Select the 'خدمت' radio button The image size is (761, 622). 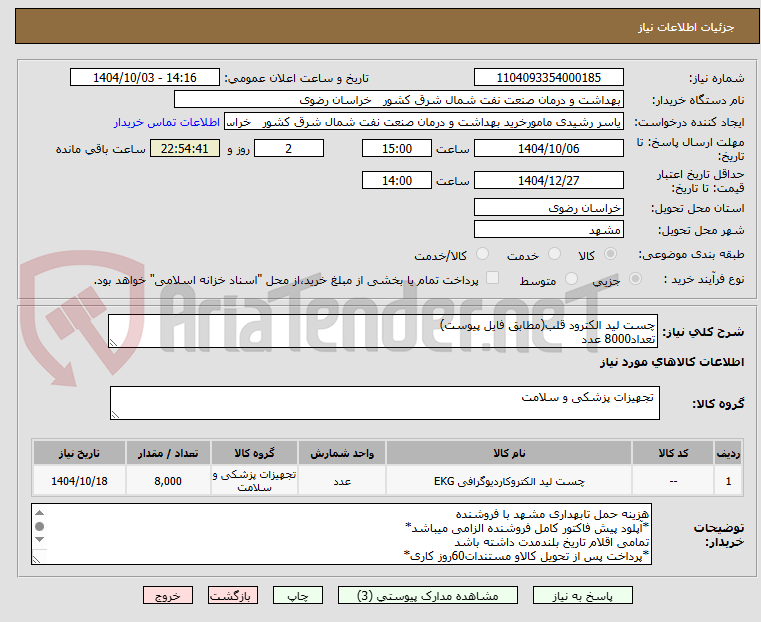[554, 254]
